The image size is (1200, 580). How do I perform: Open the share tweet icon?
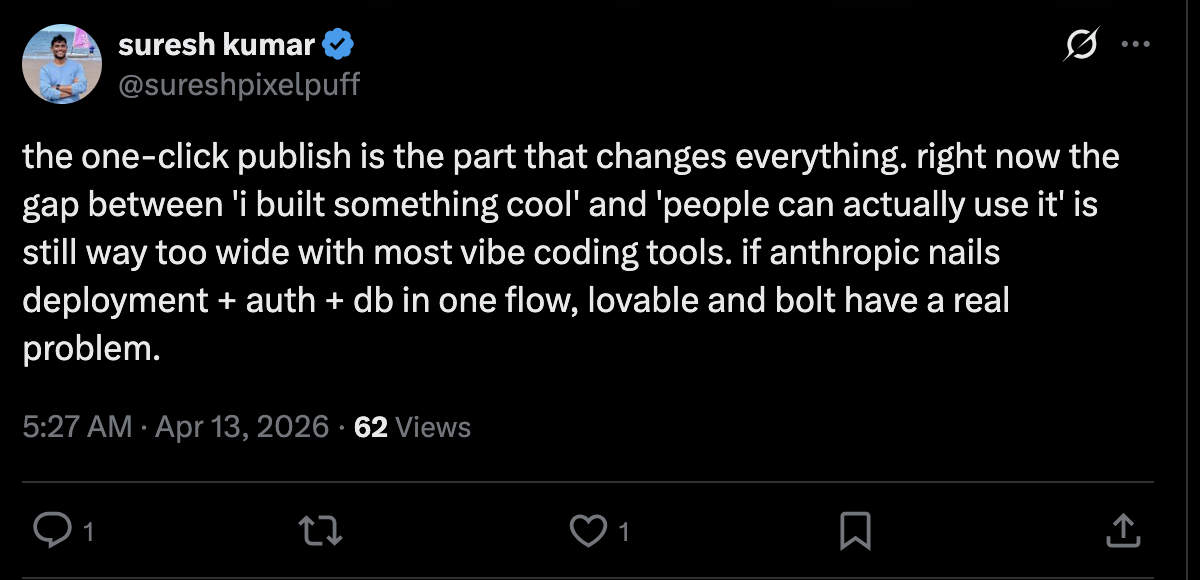point(1122,530)
